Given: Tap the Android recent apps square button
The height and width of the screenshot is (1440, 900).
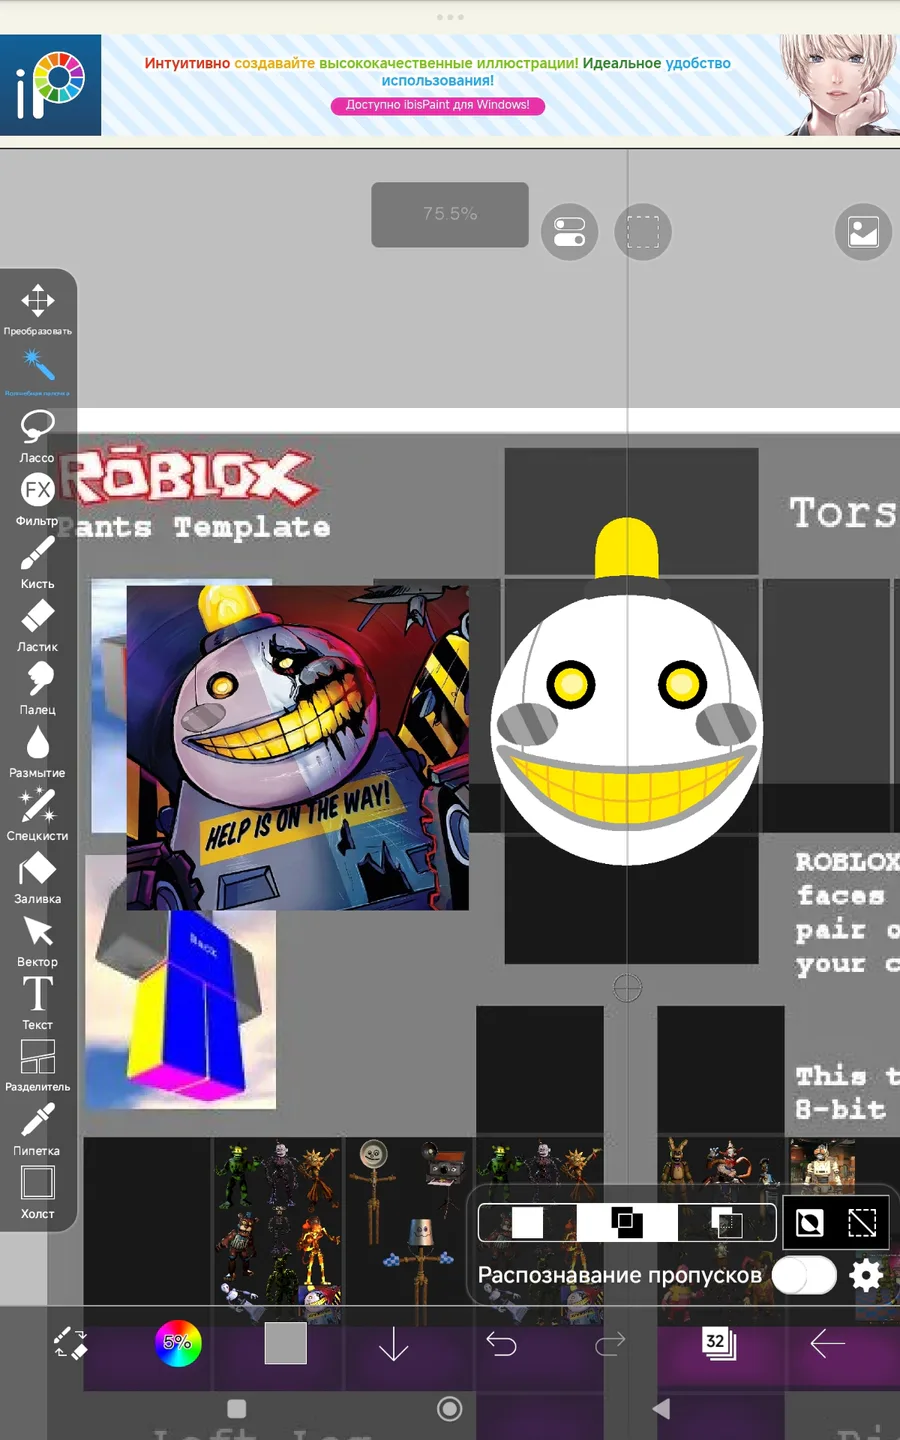Looking at the screenshot, I should [237, 1409].
